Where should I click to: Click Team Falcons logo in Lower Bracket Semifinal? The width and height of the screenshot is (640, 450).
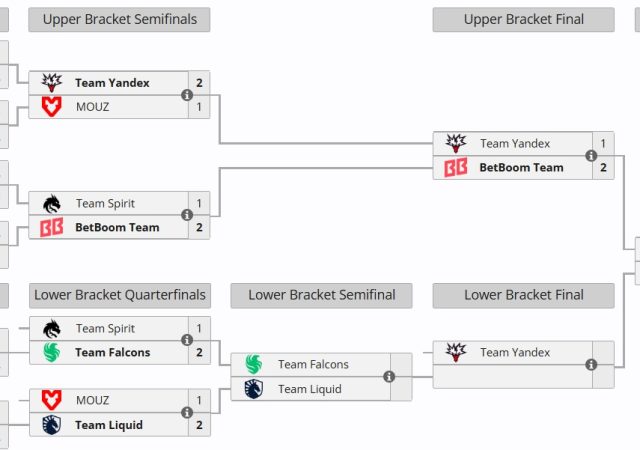coord(253,364)
